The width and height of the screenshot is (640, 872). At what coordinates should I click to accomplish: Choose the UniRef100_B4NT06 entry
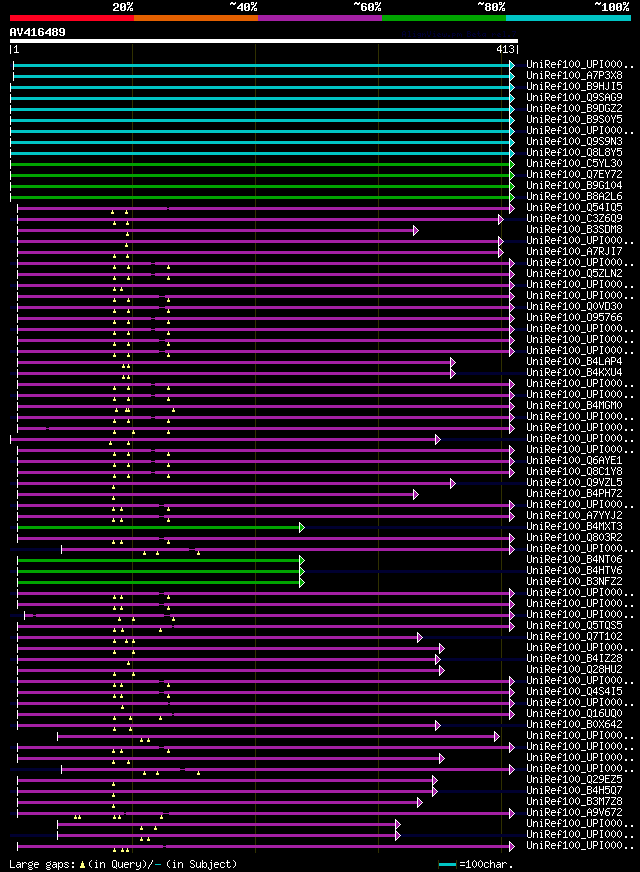coord(574,559)
